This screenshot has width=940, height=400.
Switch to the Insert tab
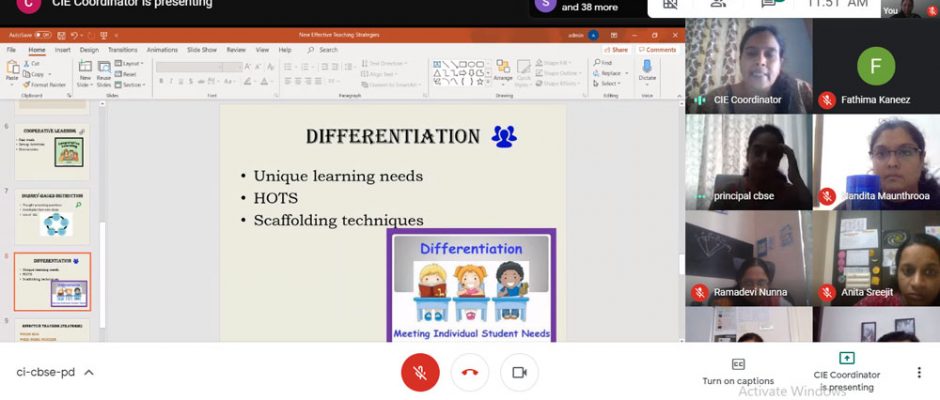pyautogui.click(x=63, y=50)
